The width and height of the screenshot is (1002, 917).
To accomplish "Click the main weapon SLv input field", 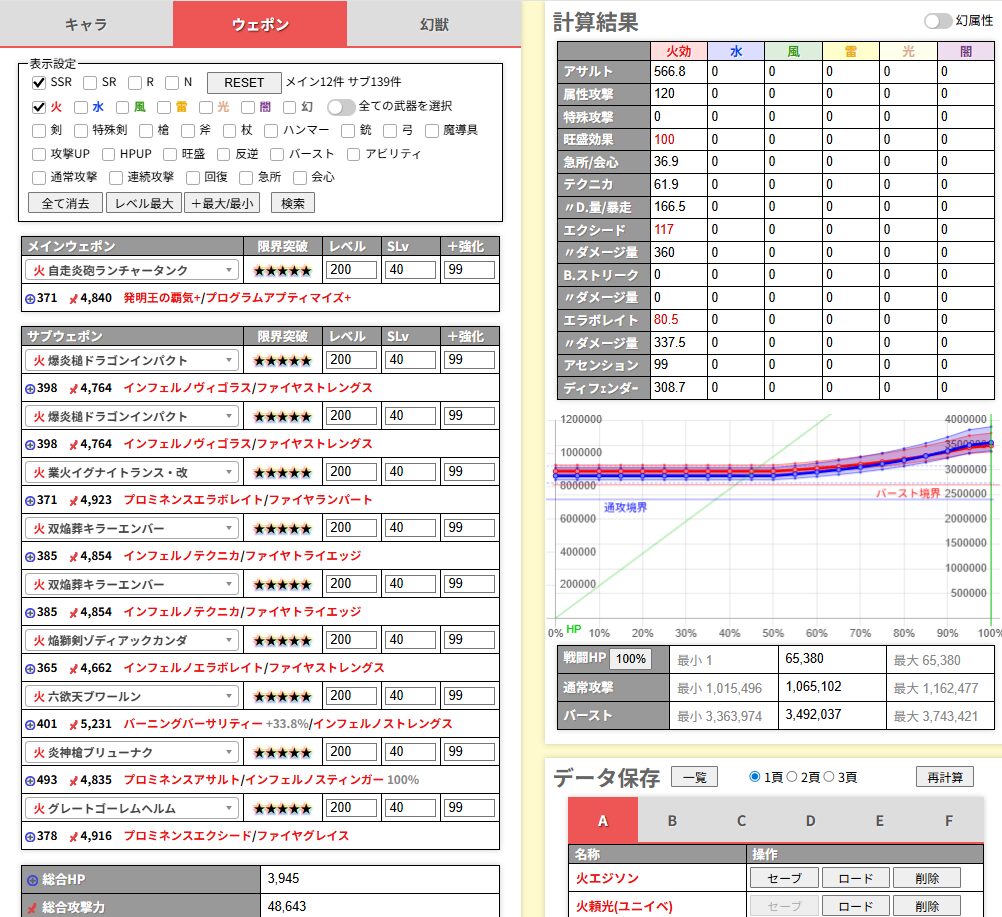I will pos(410,270).
